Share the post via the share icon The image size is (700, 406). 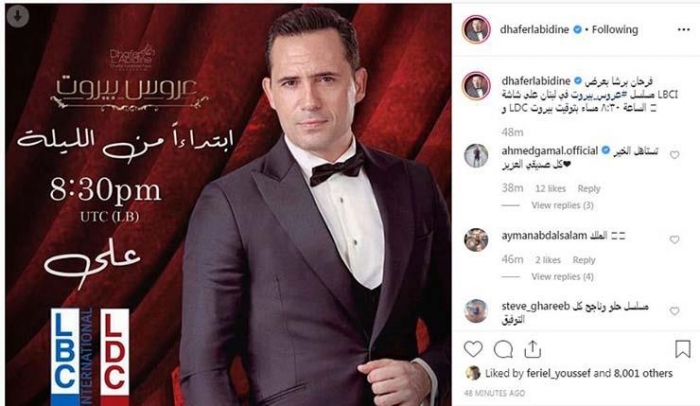[x=532, y=349]
